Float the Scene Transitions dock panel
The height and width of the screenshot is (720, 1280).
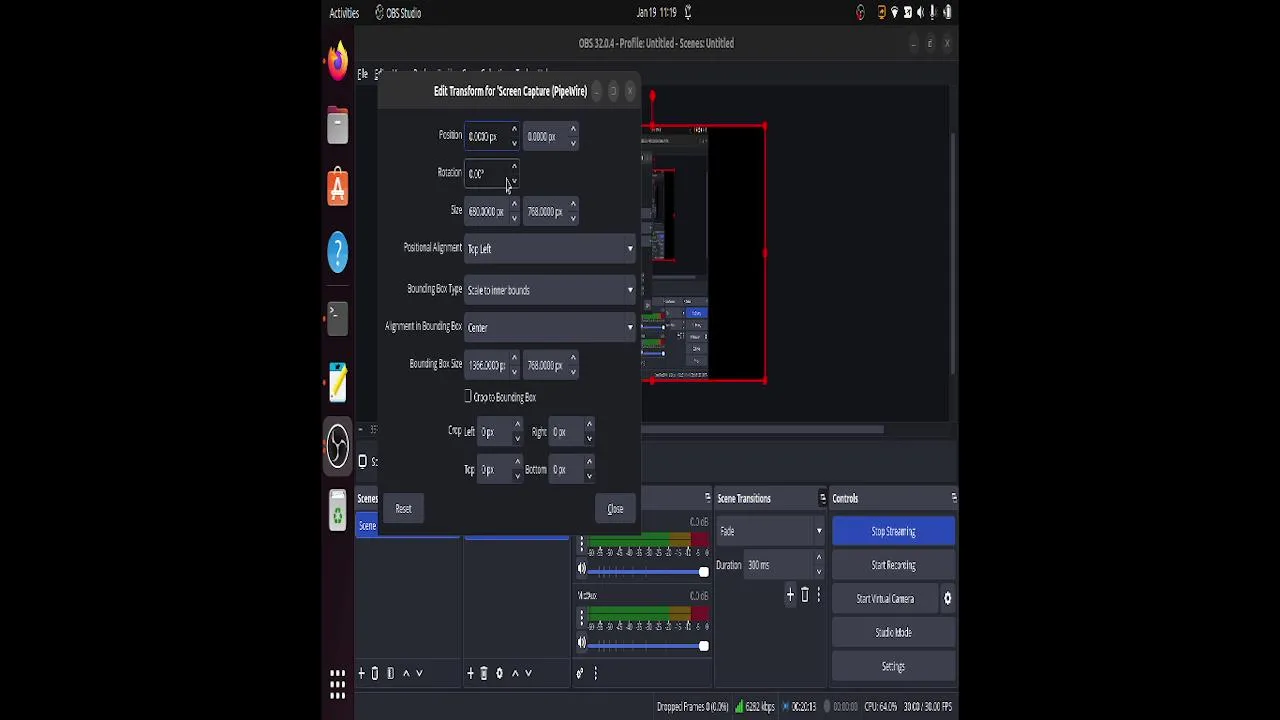click(822, 498)
